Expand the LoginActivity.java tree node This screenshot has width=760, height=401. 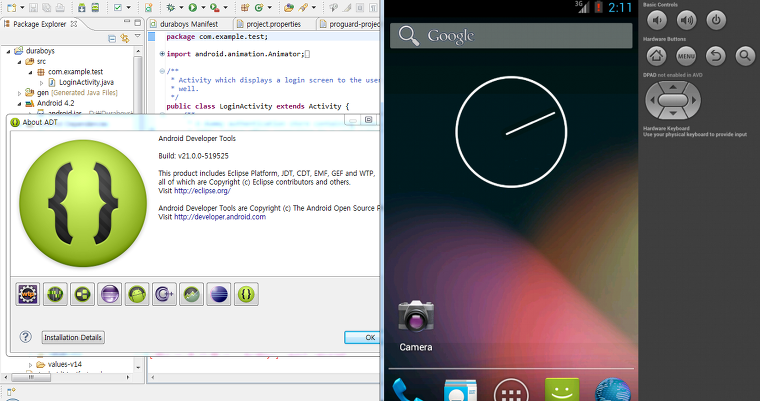coord(42,82)
